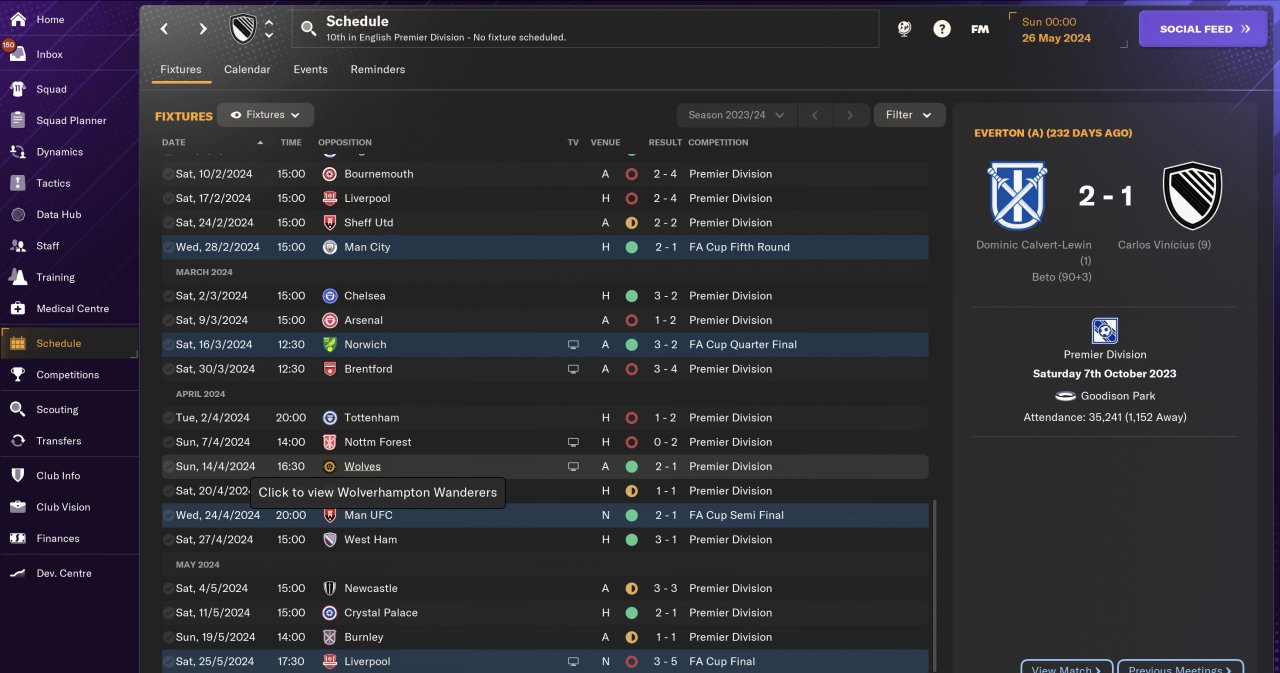The height and width of the screenshot is (673, 1280).
Task: Open the Fixtures view dropdown
Action: pyautogui.click(x=265, y=115)
